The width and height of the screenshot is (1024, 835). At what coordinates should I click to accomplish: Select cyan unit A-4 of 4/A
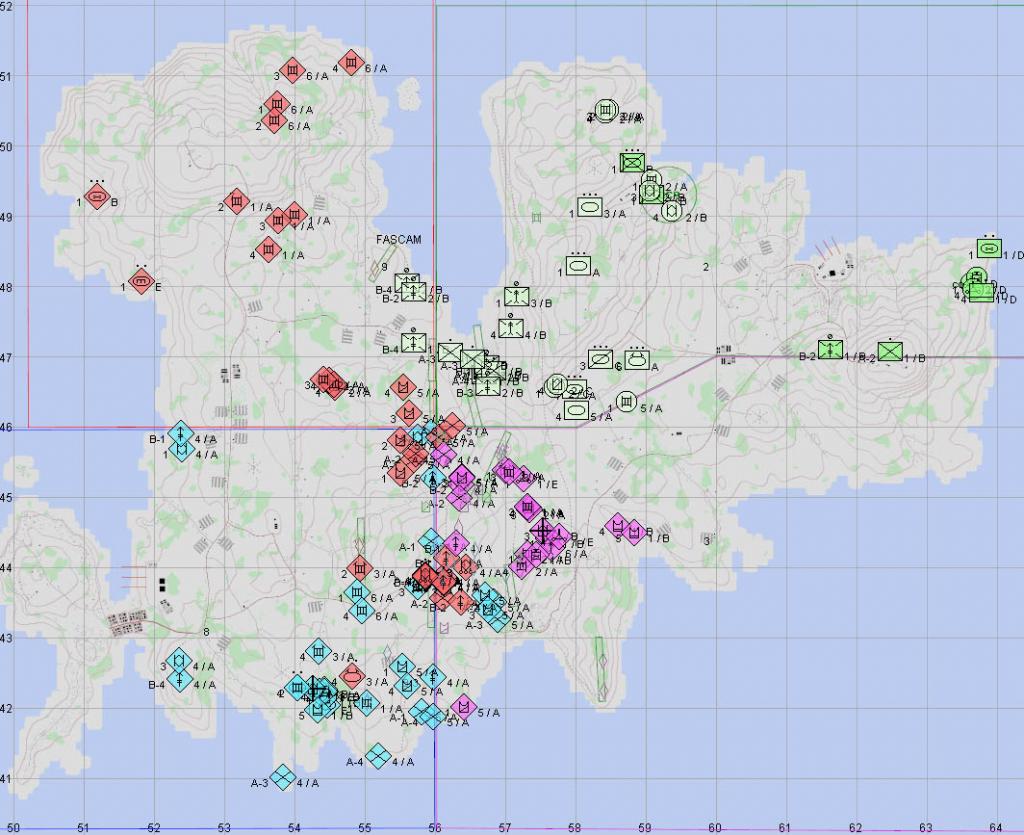point(377,757)
